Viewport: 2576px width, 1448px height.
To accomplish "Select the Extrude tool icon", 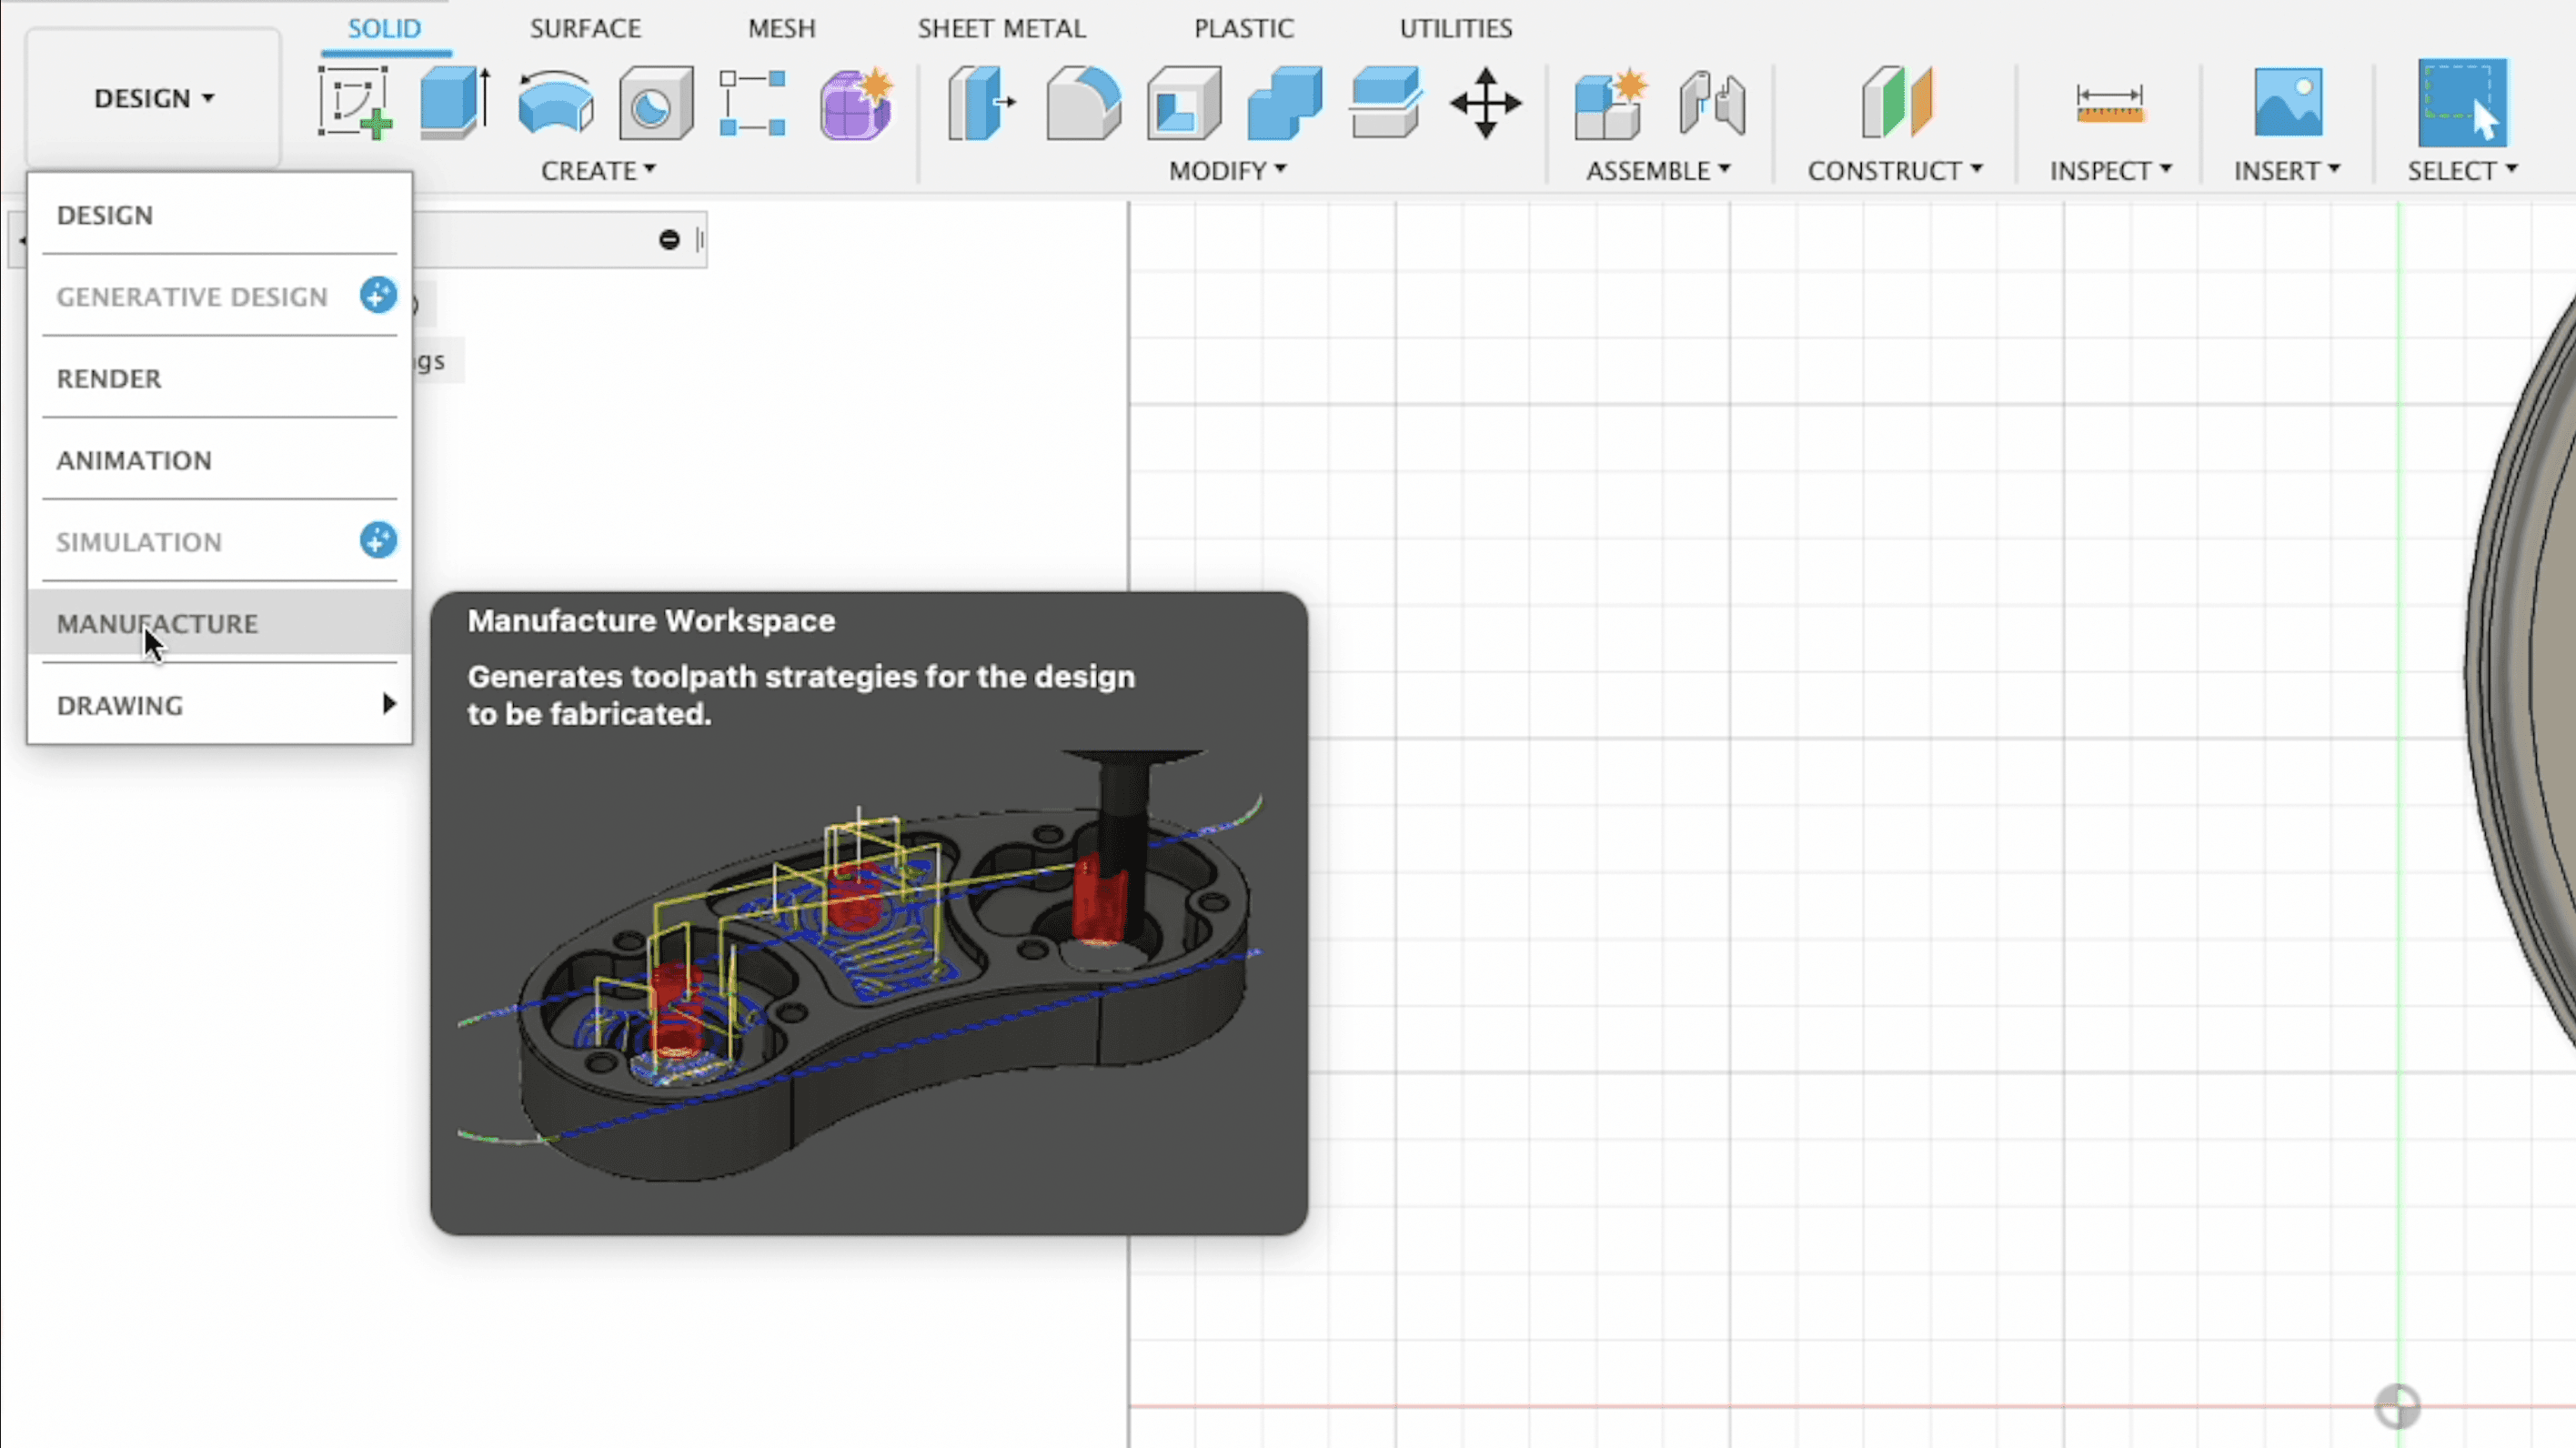I will click(x=455, y=102).
